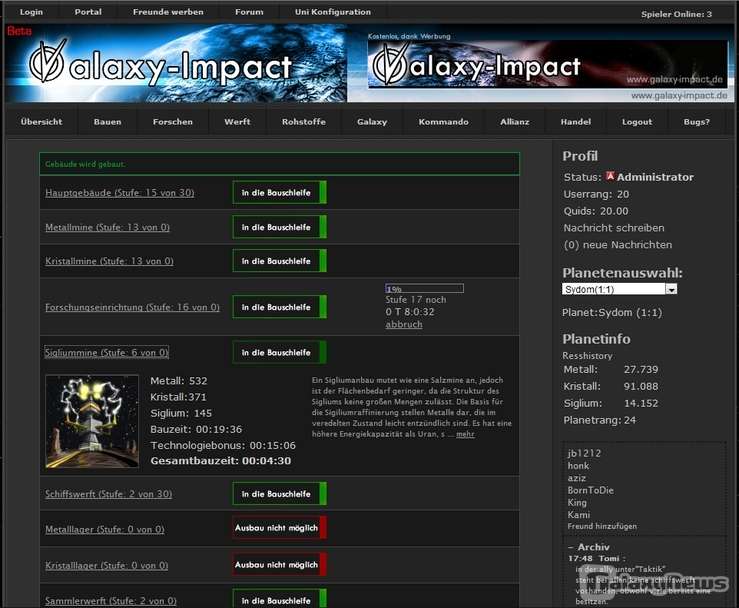Open the Schiffswerft building link
Viewport: 739px width, 608px height.
point(108,494)
